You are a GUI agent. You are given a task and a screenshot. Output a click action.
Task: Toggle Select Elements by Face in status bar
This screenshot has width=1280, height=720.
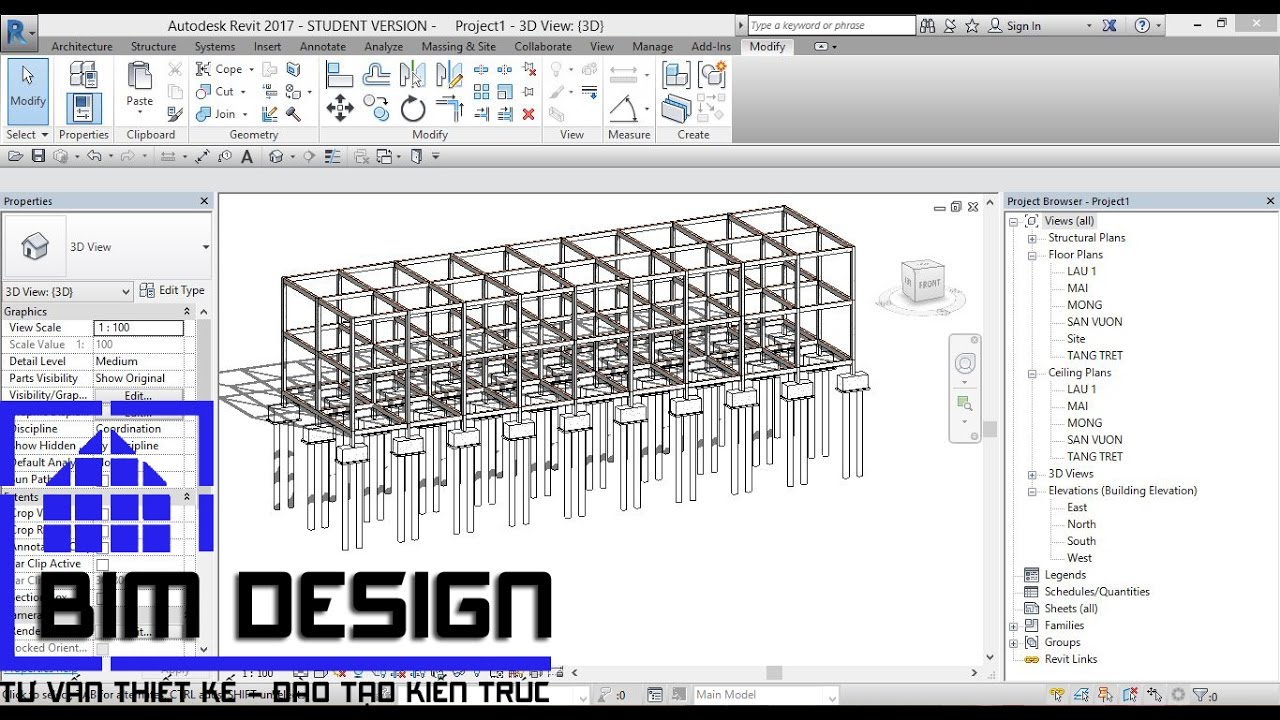(1130, 695)
